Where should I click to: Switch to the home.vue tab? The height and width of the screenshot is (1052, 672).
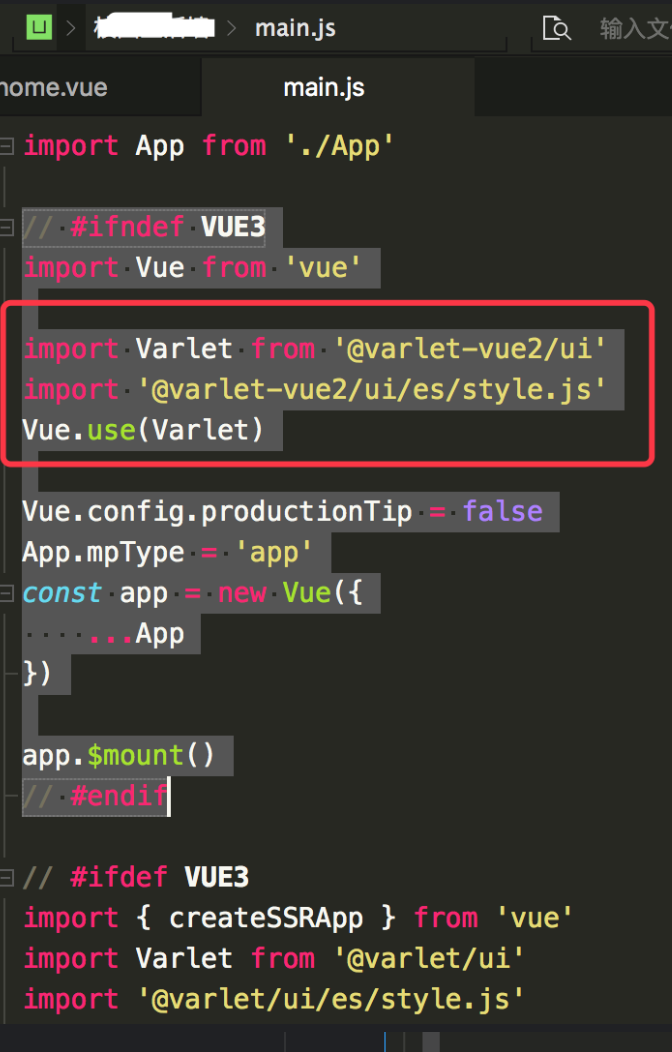(x=54, y=87)
